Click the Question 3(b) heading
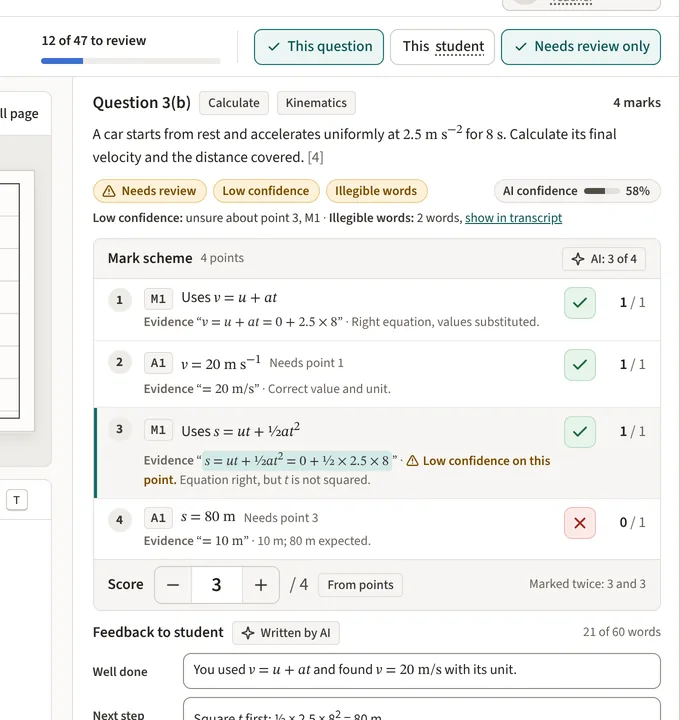This screenshot has height=720, width=680. pos(141,103)
